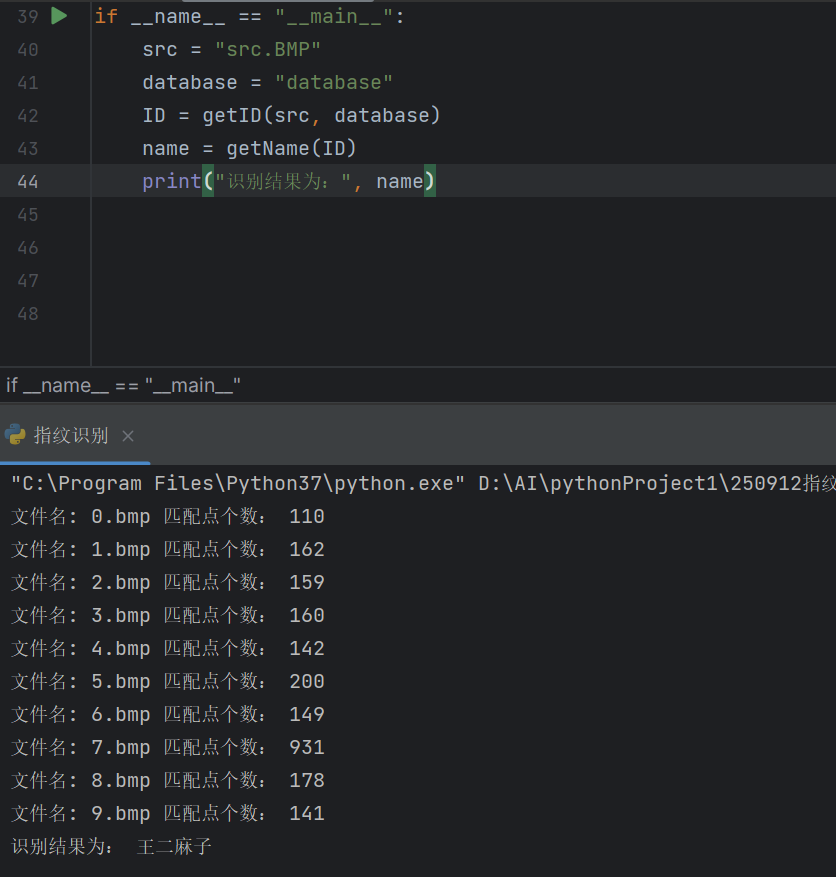Click the 1.bmp output row
Image resolution: width=836 pixels, height=877 pixels.
168,549
